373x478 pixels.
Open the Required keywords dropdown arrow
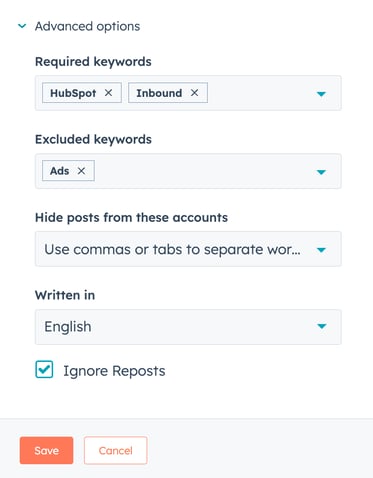click(321, 94)
